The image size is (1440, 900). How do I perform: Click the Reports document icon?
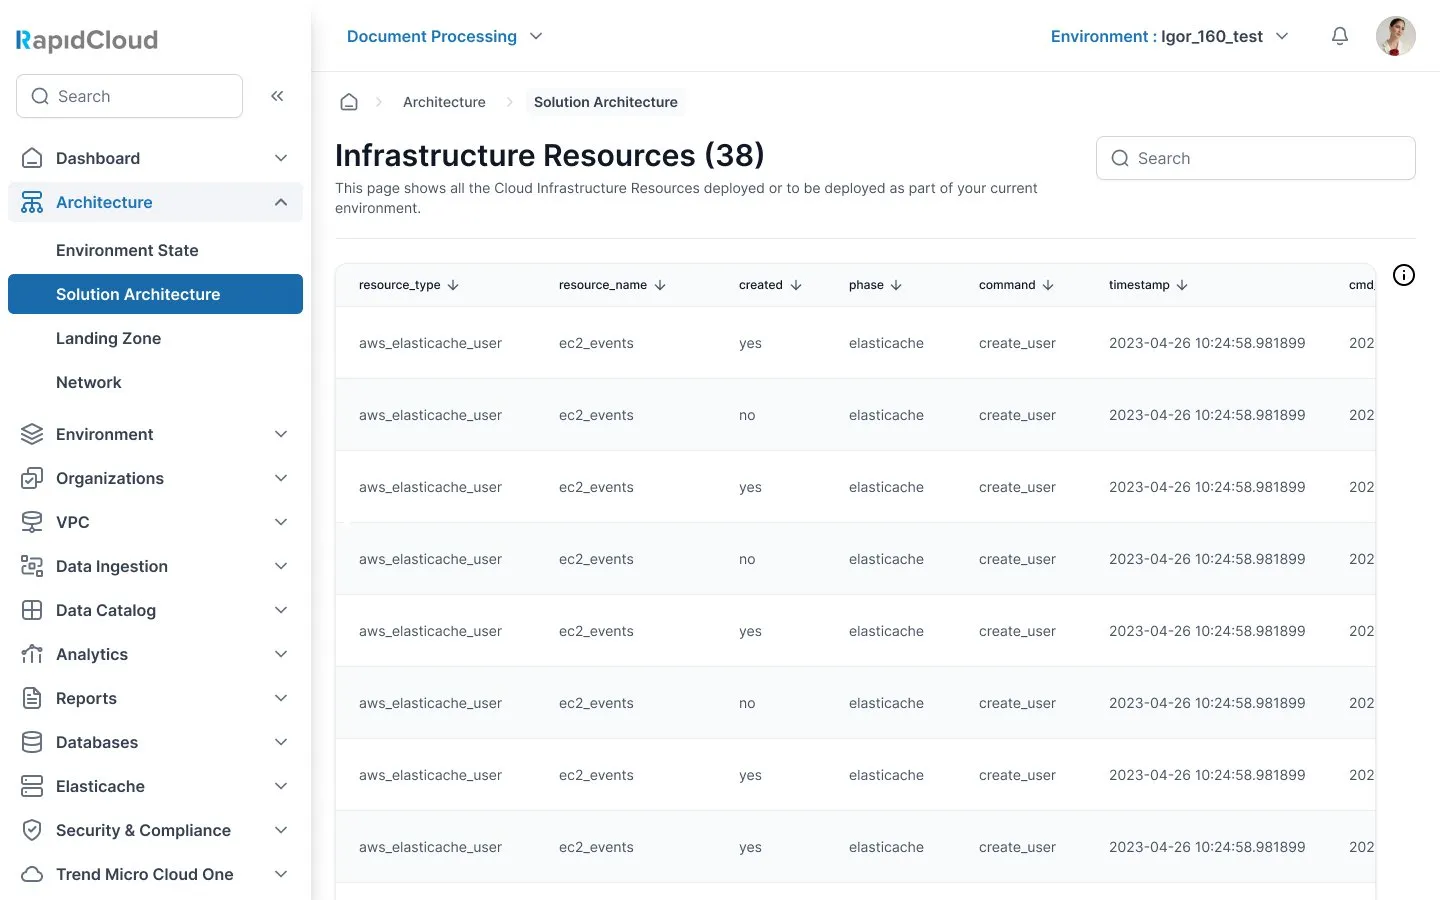pyautogui.click(x=32, y=698)
